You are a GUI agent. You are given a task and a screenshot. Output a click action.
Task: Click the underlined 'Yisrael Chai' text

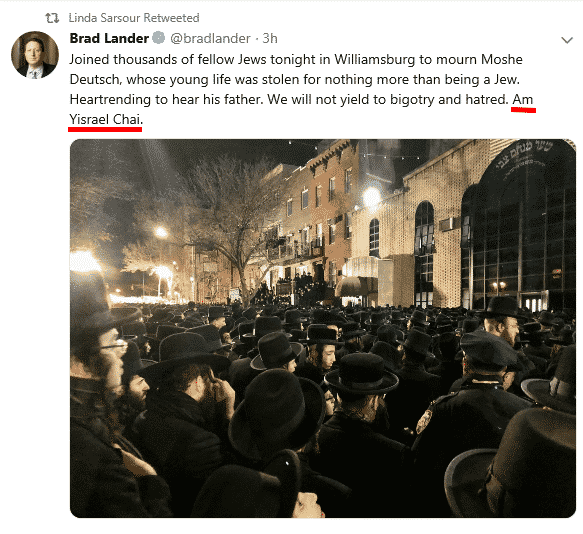(105, 120)
